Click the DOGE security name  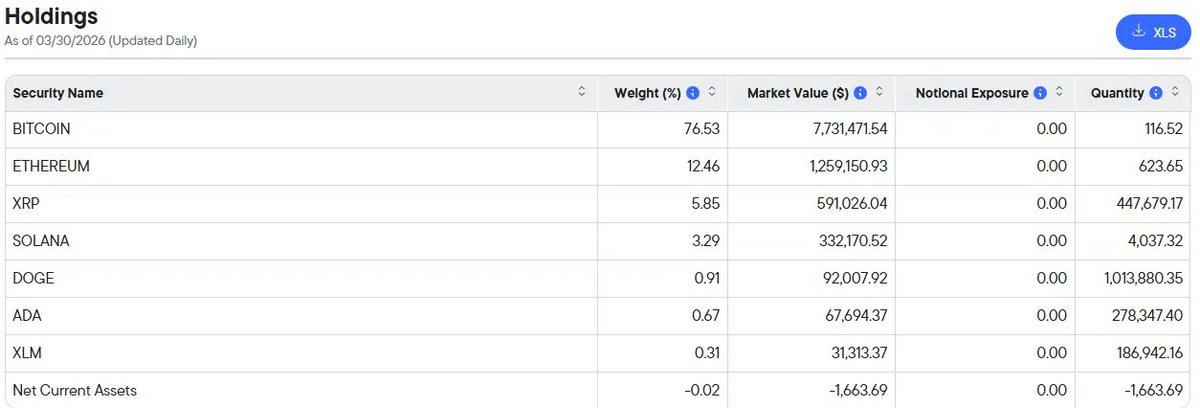point(33,278)
